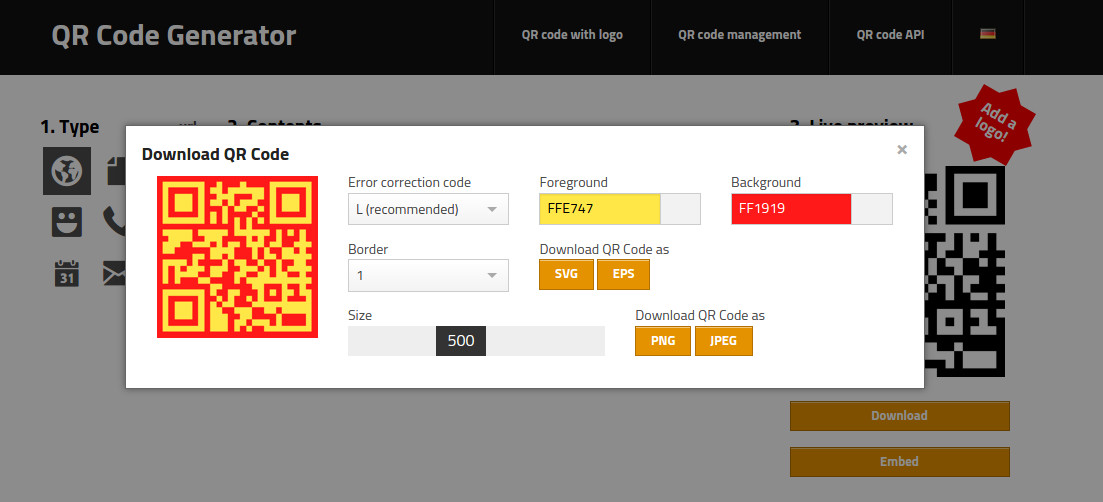
Task: Click the Download QR Code dialog title
Action: tap(215, 154)
